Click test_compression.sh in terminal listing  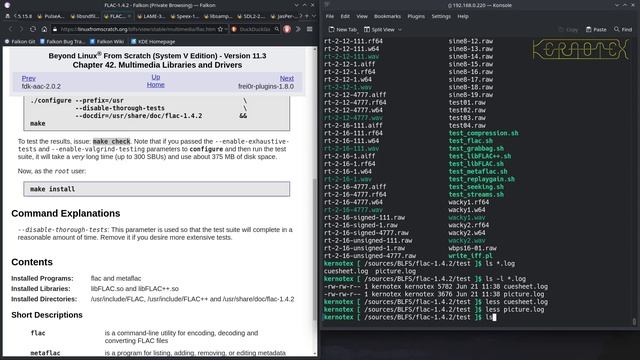(484, 133)
